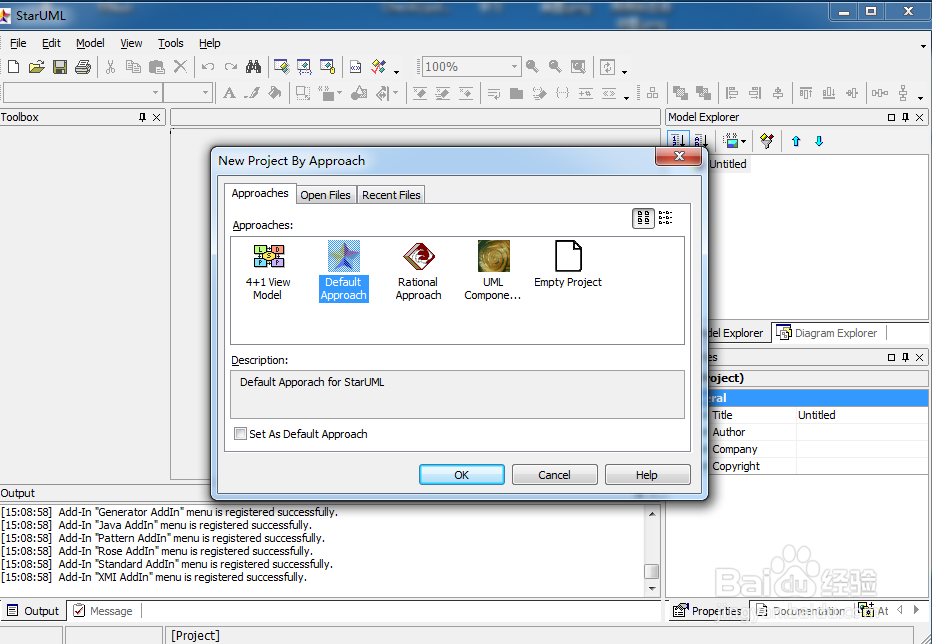The width and height of the screenshot is (932, 644).
Task: Switch to the Recent Files tab
Action: pyautogui.click(x=391, y=194)
